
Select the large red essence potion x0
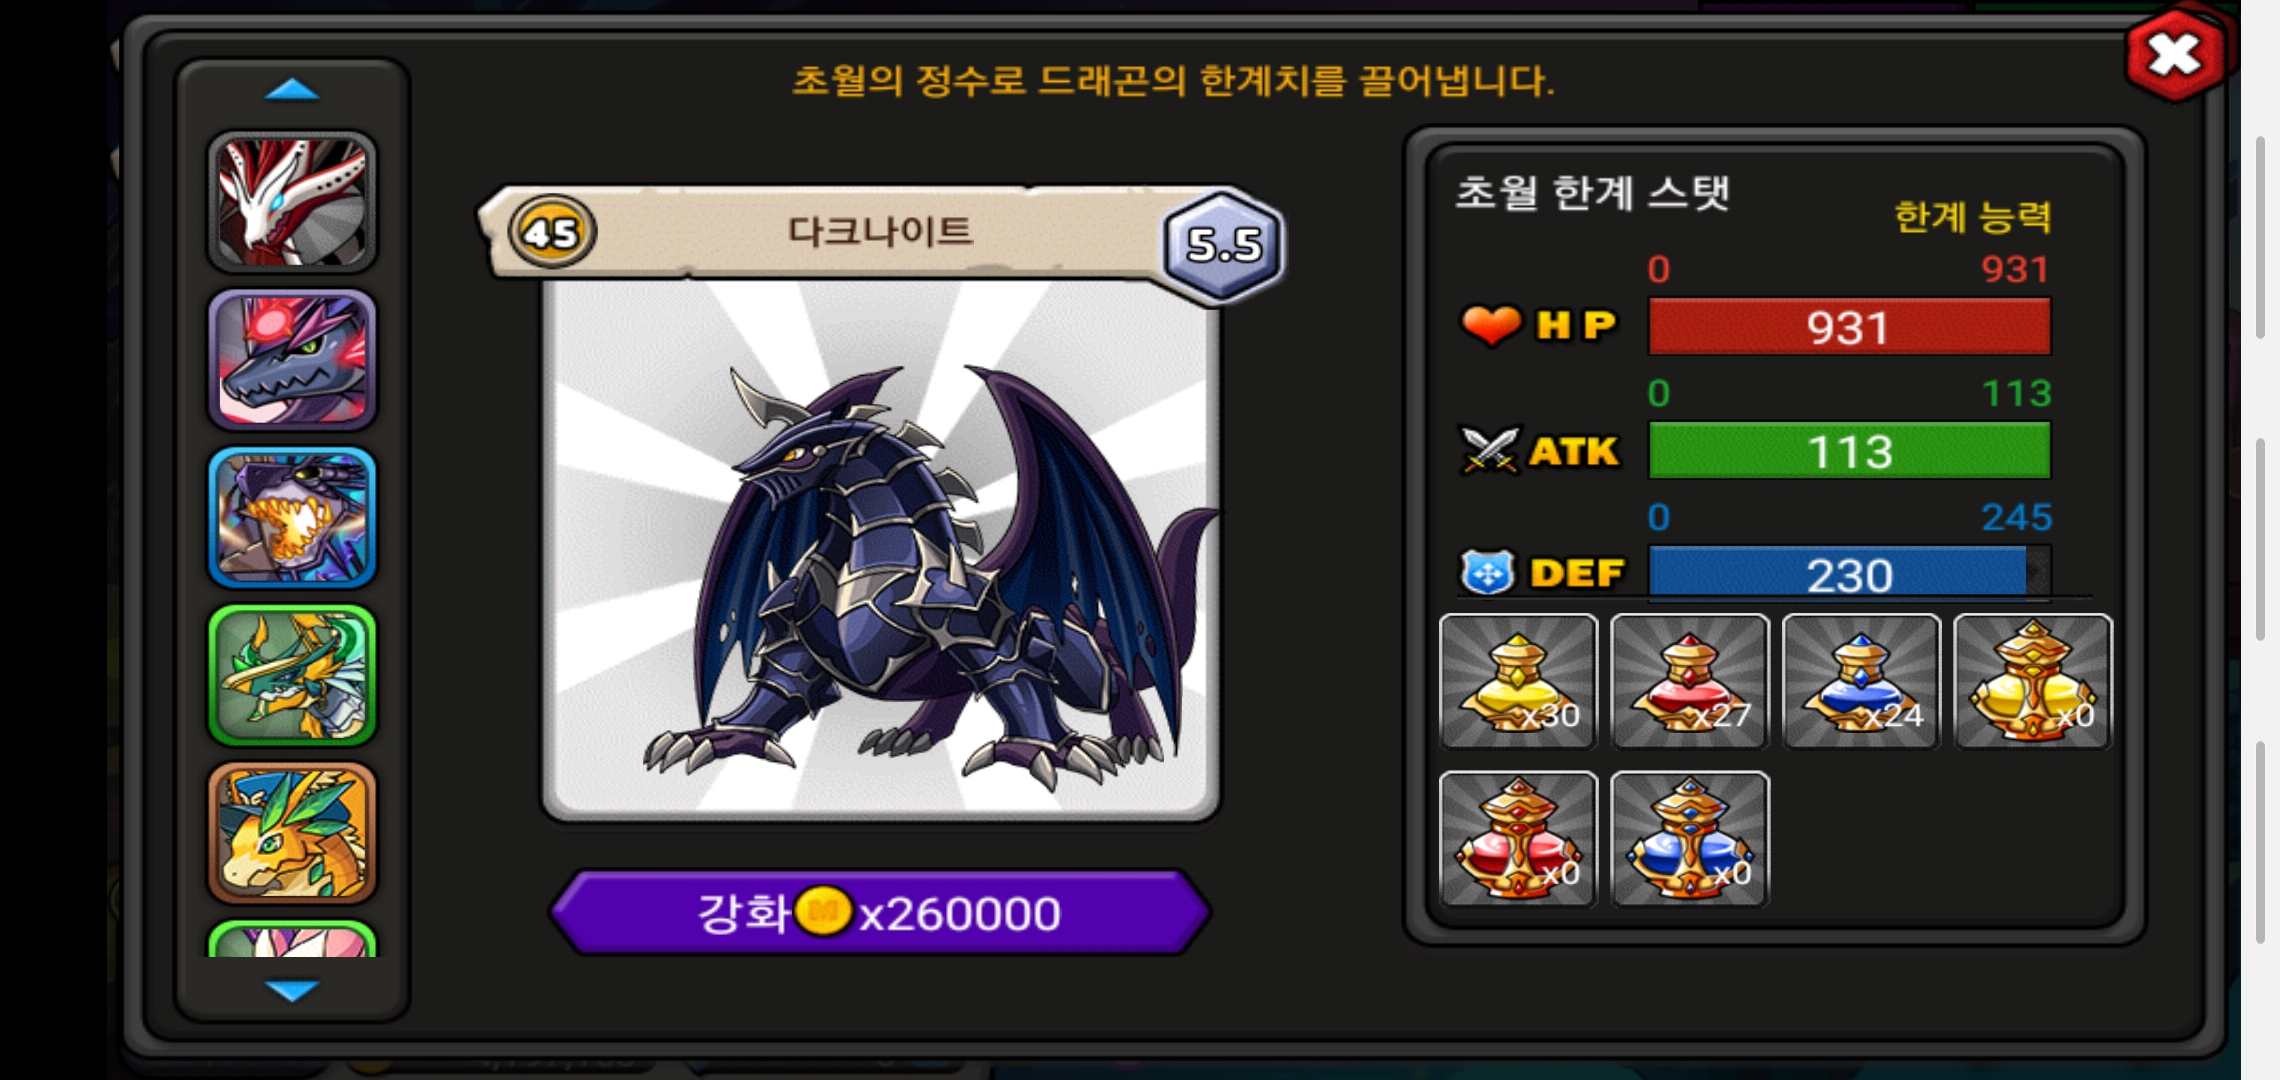(1518, 839)
